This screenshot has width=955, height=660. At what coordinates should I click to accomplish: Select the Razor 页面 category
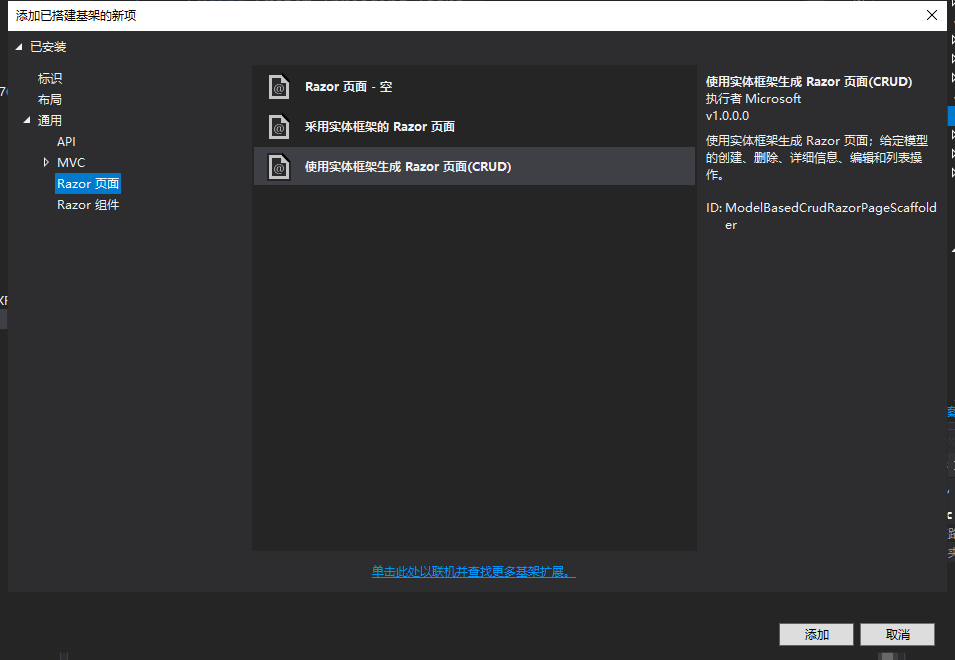coord(88,183)
